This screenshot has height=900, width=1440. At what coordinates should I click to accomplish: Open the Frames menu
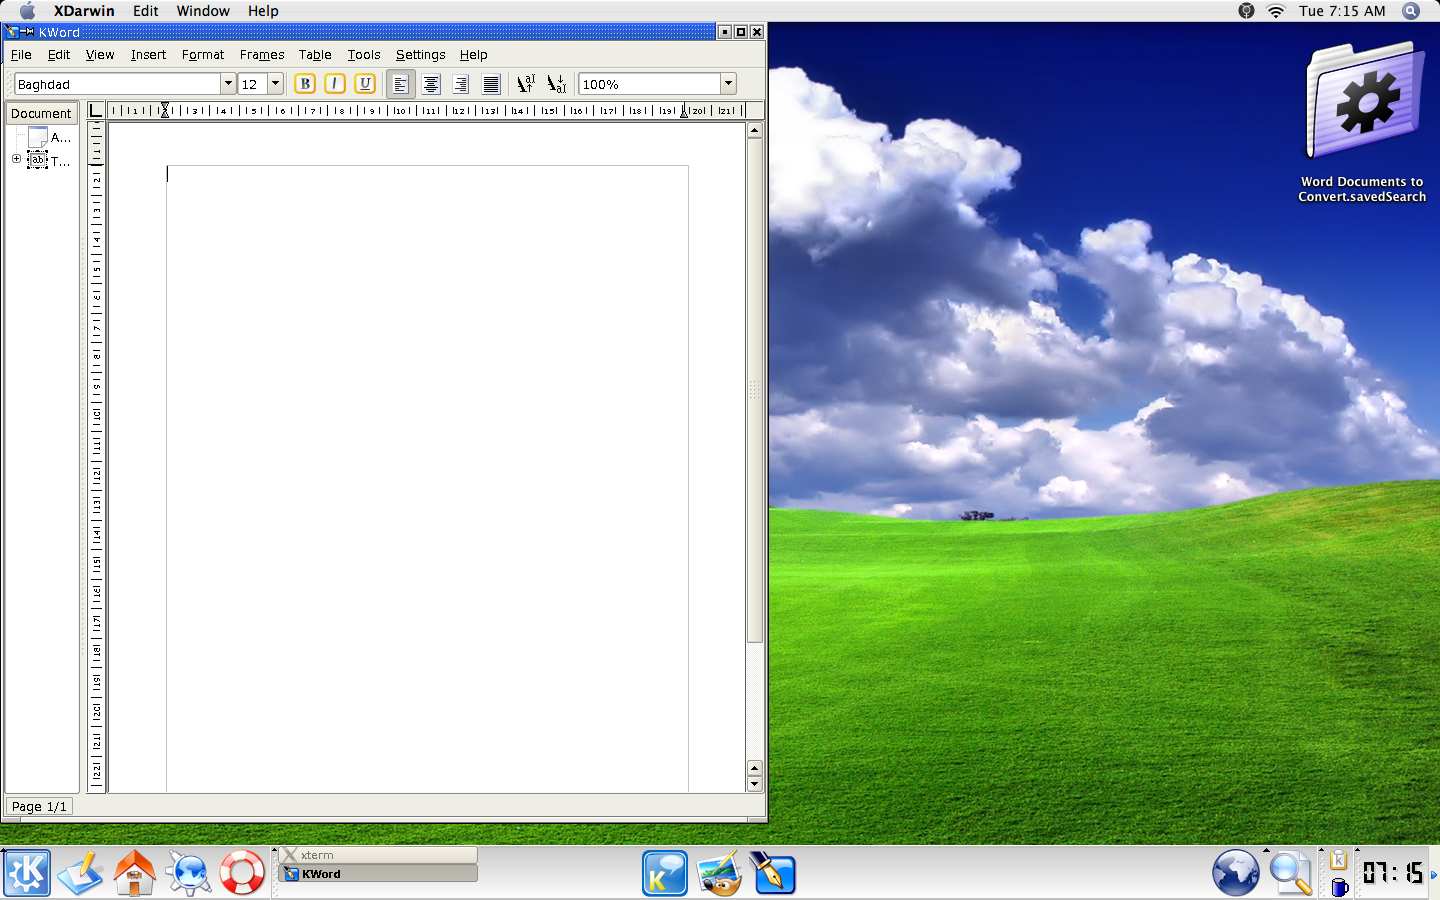click(x=262, y=55)
